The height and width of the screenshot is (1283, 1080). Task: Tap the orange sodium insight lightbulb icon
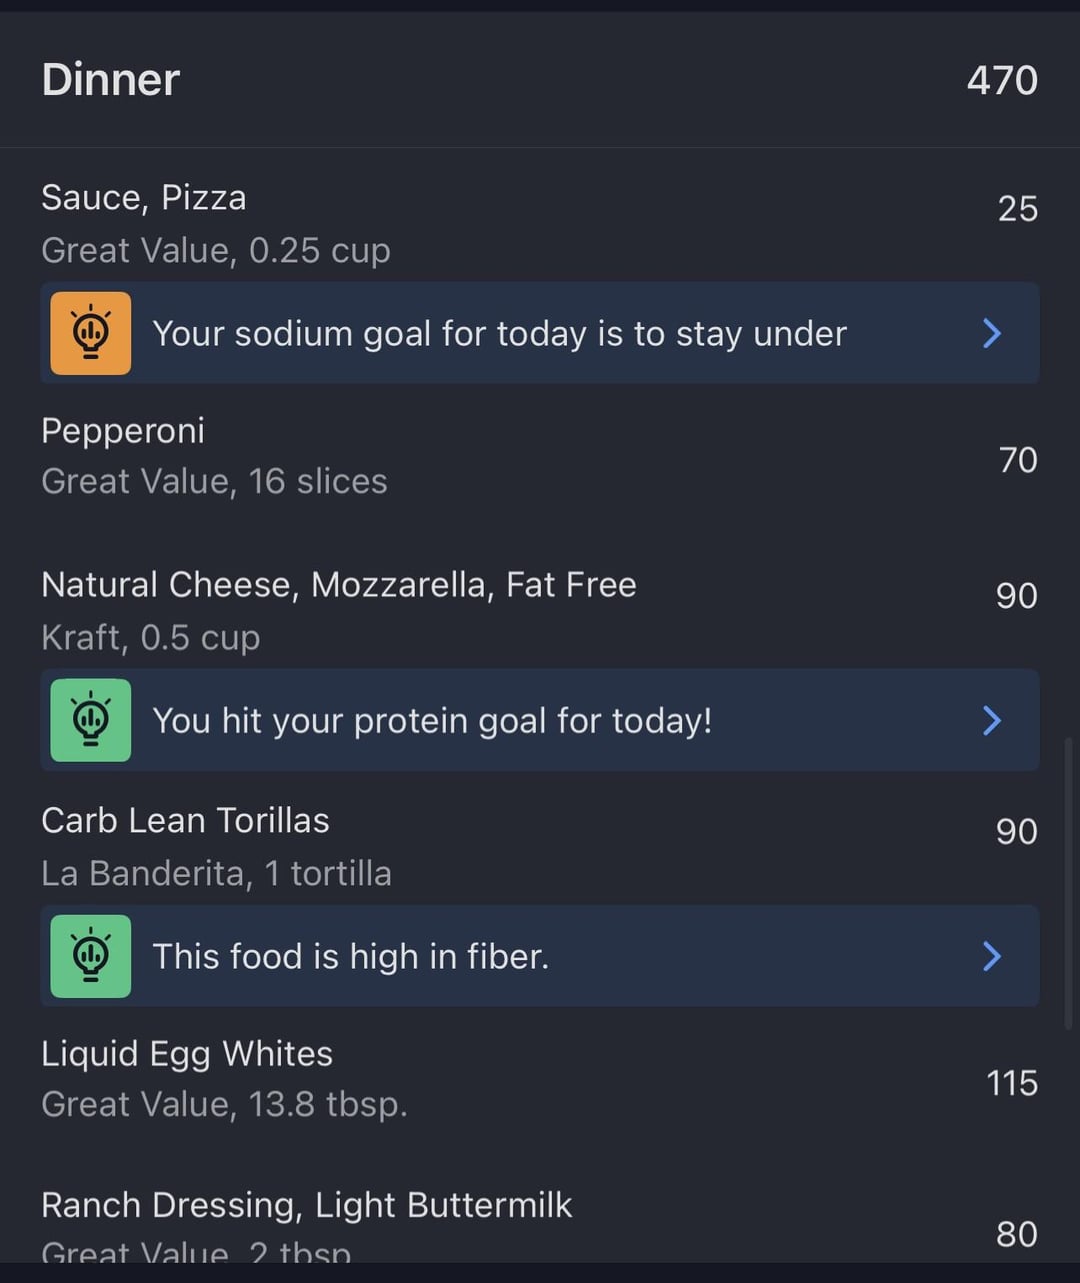coord(91,333)
